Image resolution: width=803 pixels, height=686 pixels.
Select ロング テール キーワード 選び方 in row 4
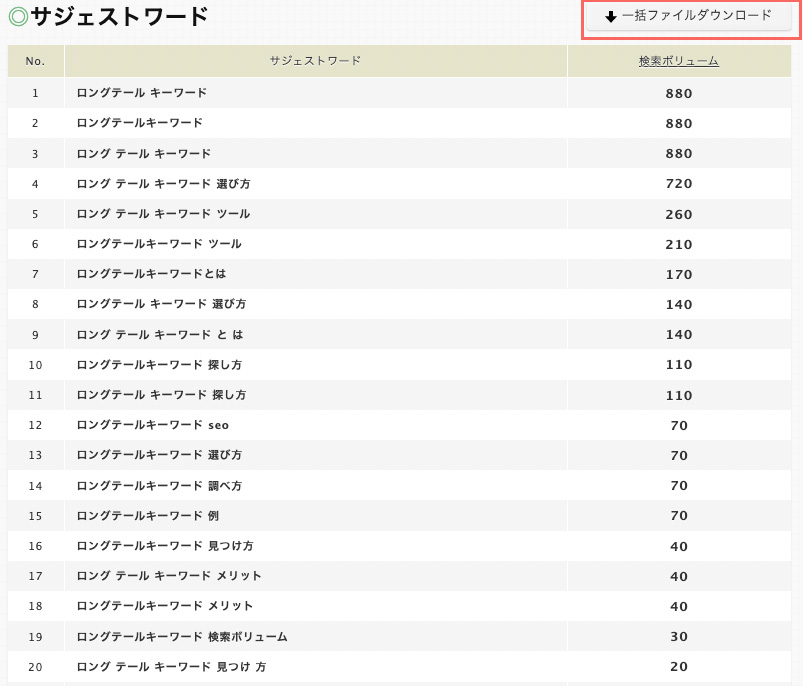point(163,183)
